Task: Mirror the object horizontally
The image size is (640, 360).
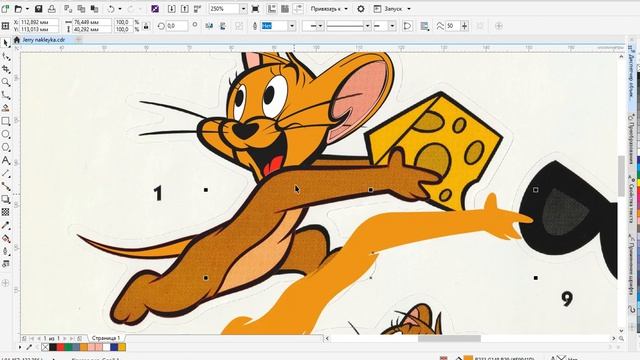Action: 209,26
